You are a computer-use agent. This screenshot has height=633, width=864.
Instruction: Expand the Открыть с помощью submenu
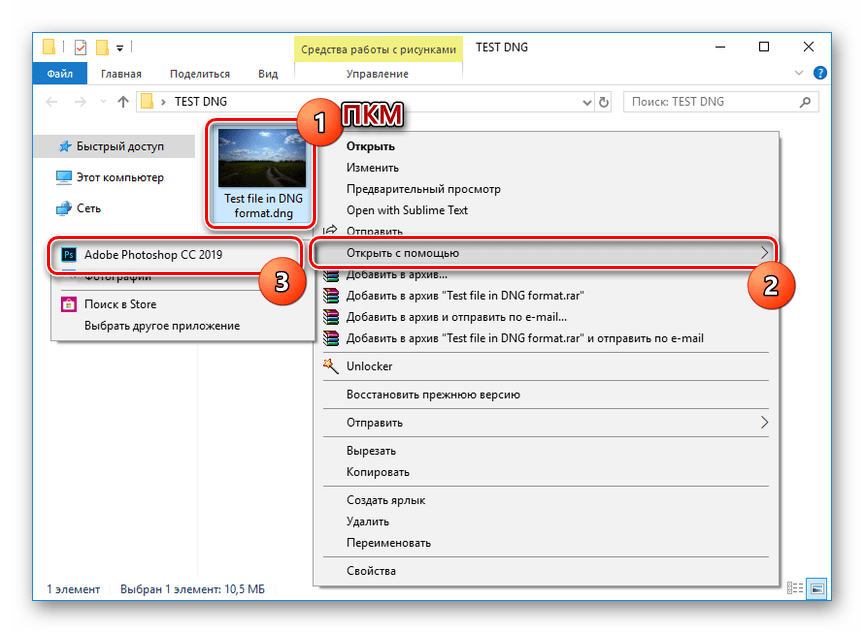tap(544, 253)
